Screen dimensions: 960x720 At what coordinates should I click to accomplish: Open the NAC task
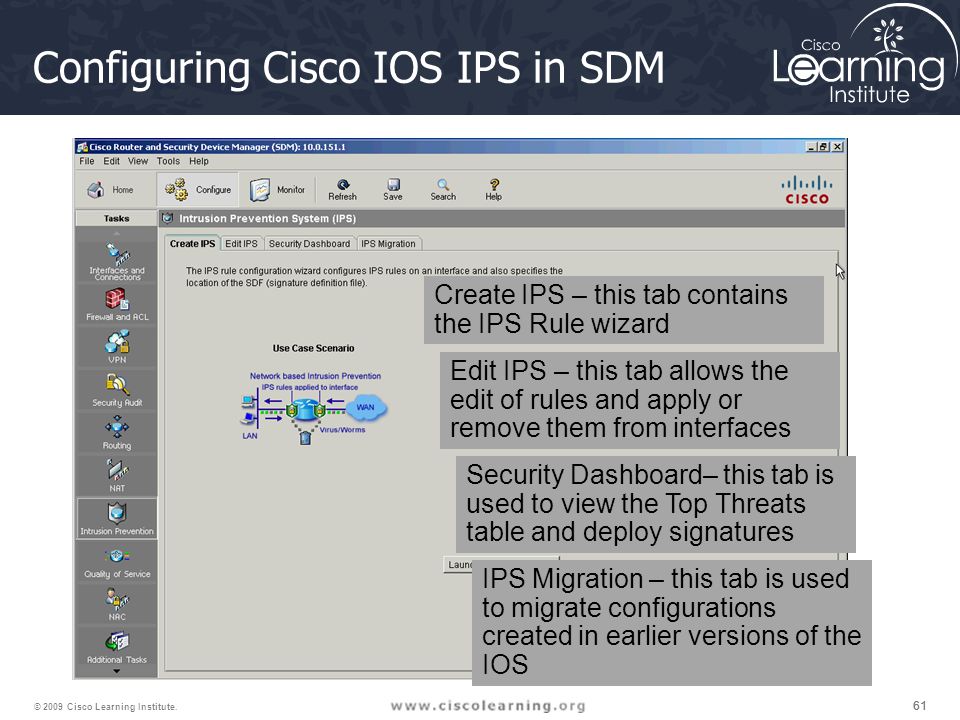click(x=117, y=604)
